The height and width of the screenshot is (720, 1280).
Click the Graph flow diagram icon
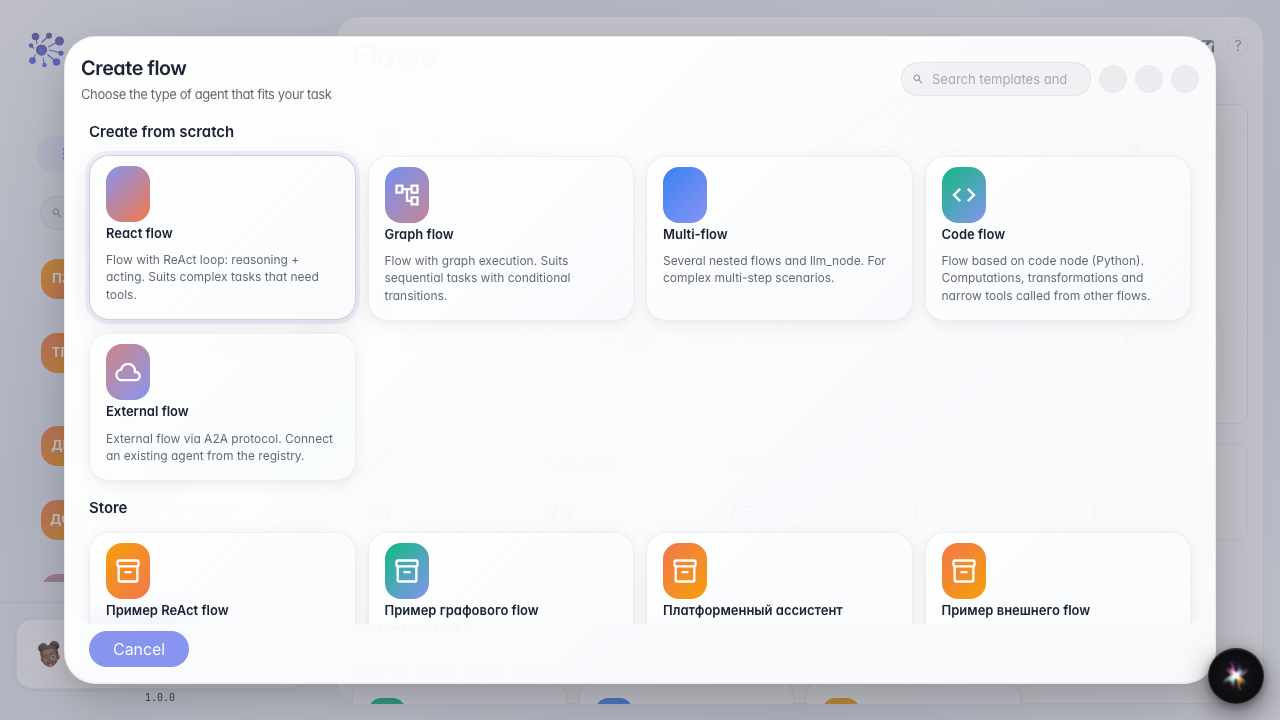tap(407, 195)
